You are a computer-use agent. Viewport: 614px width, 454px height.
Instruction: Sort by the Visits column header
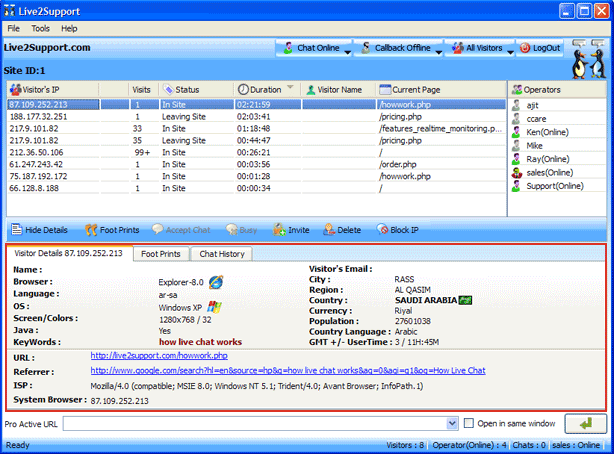pyautogui.click(x=141, y=90)
